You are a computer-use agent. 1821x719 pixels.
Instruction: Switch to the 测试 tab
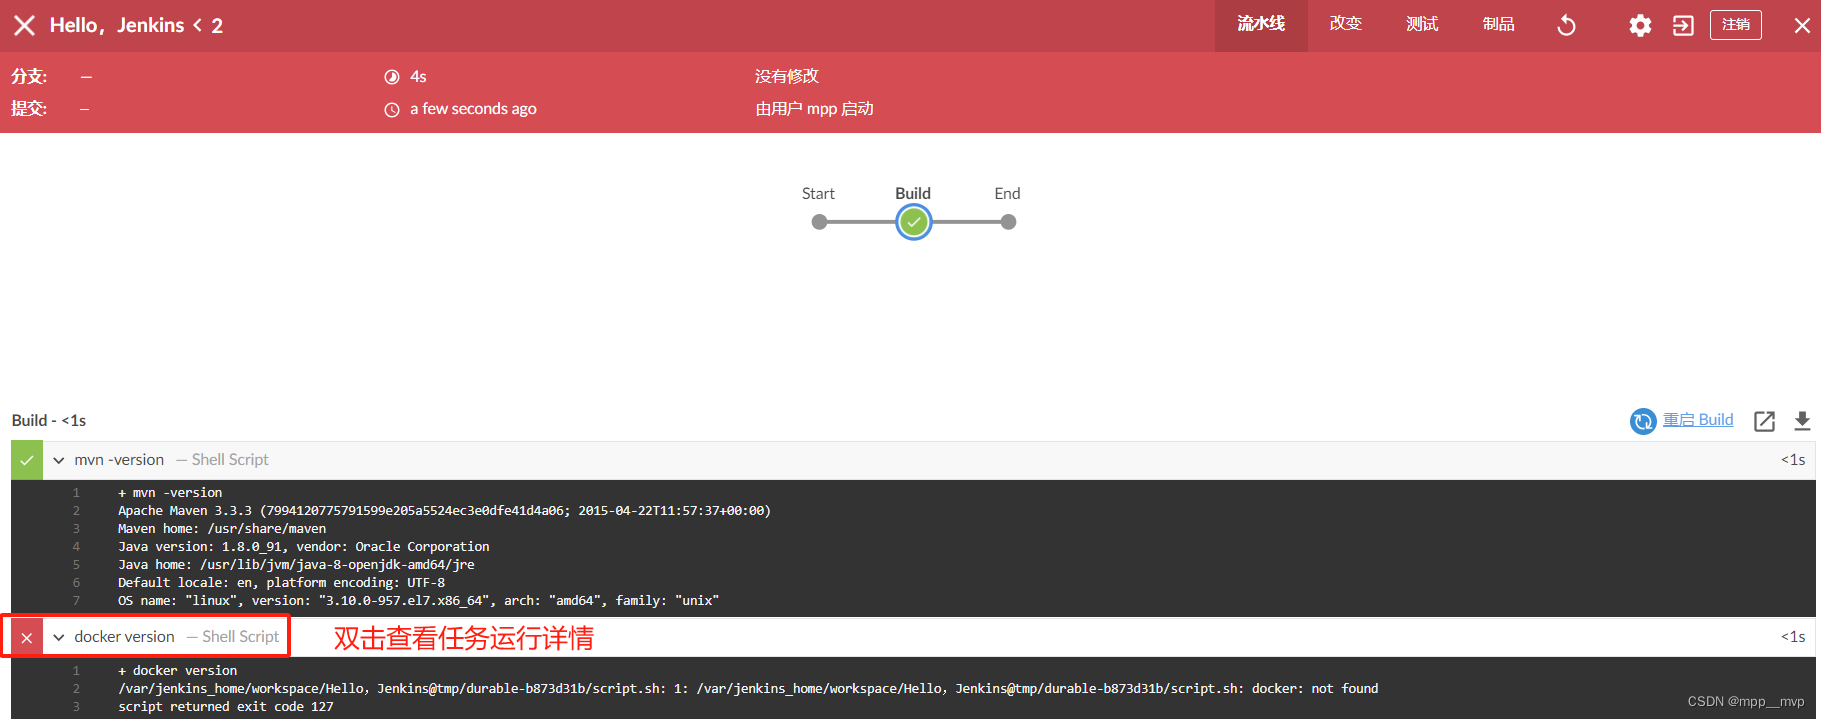pos(1422,24)
